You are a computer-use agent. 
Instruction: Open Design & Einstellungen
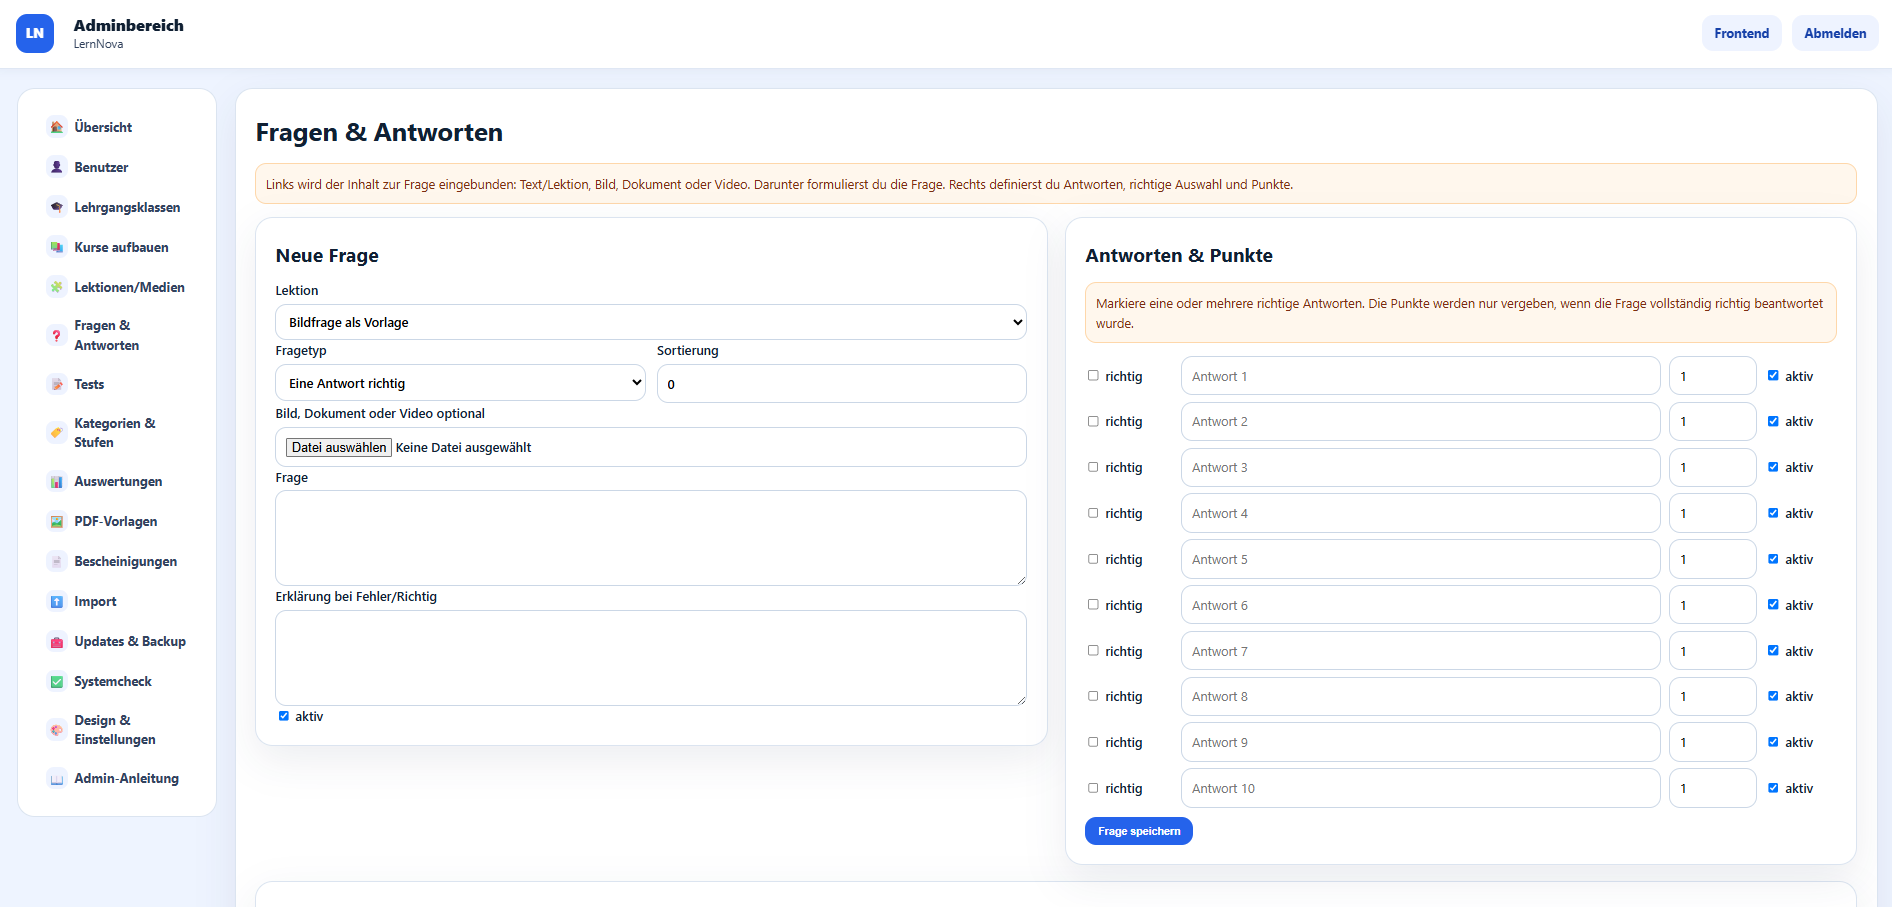pyautogui.click(x=117, y=730)
